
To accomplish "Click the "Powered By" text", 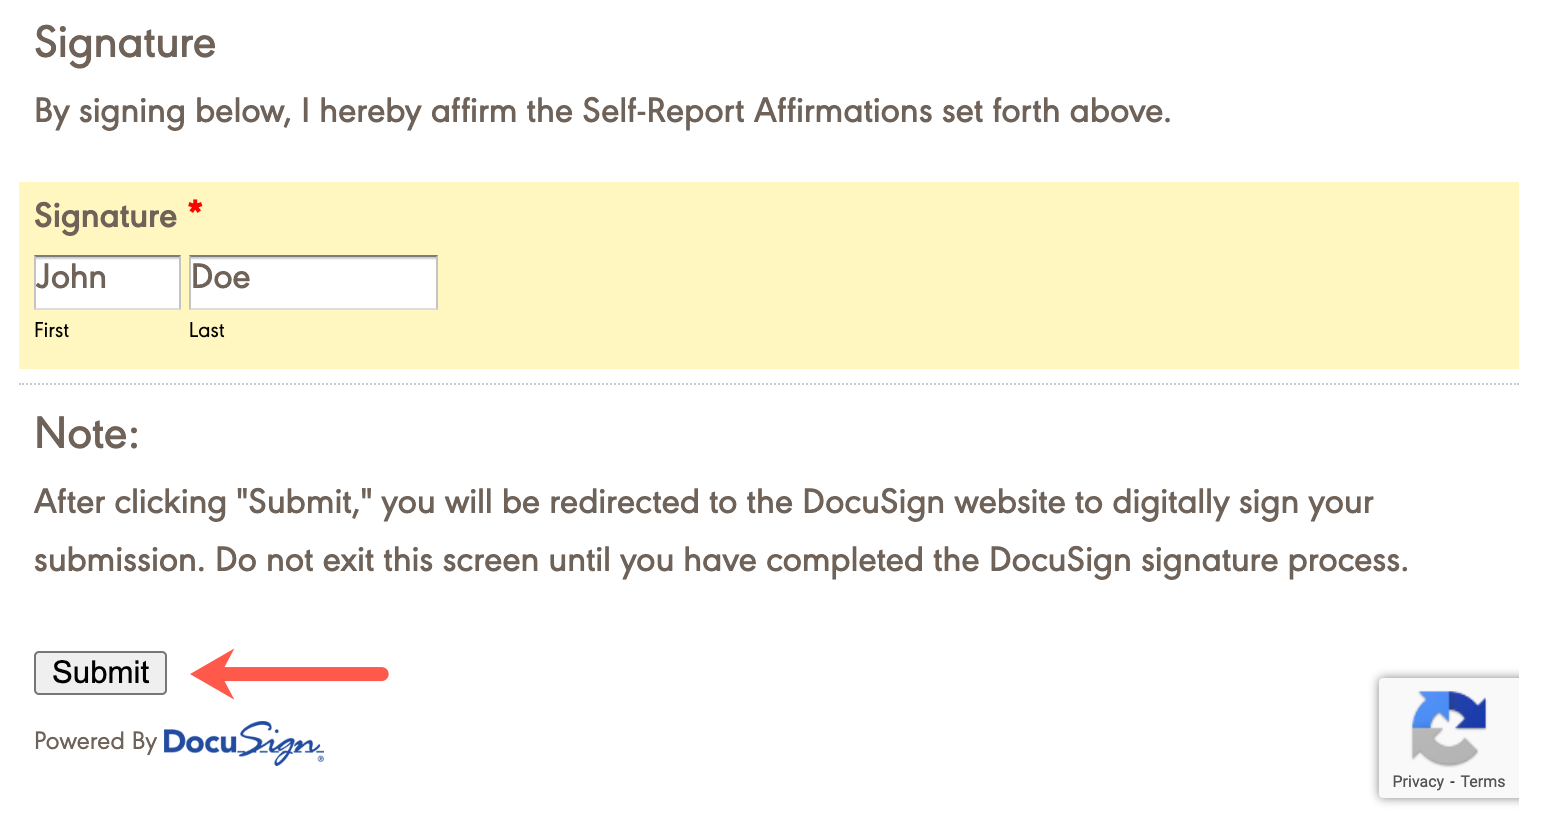I will click(95, 741).
